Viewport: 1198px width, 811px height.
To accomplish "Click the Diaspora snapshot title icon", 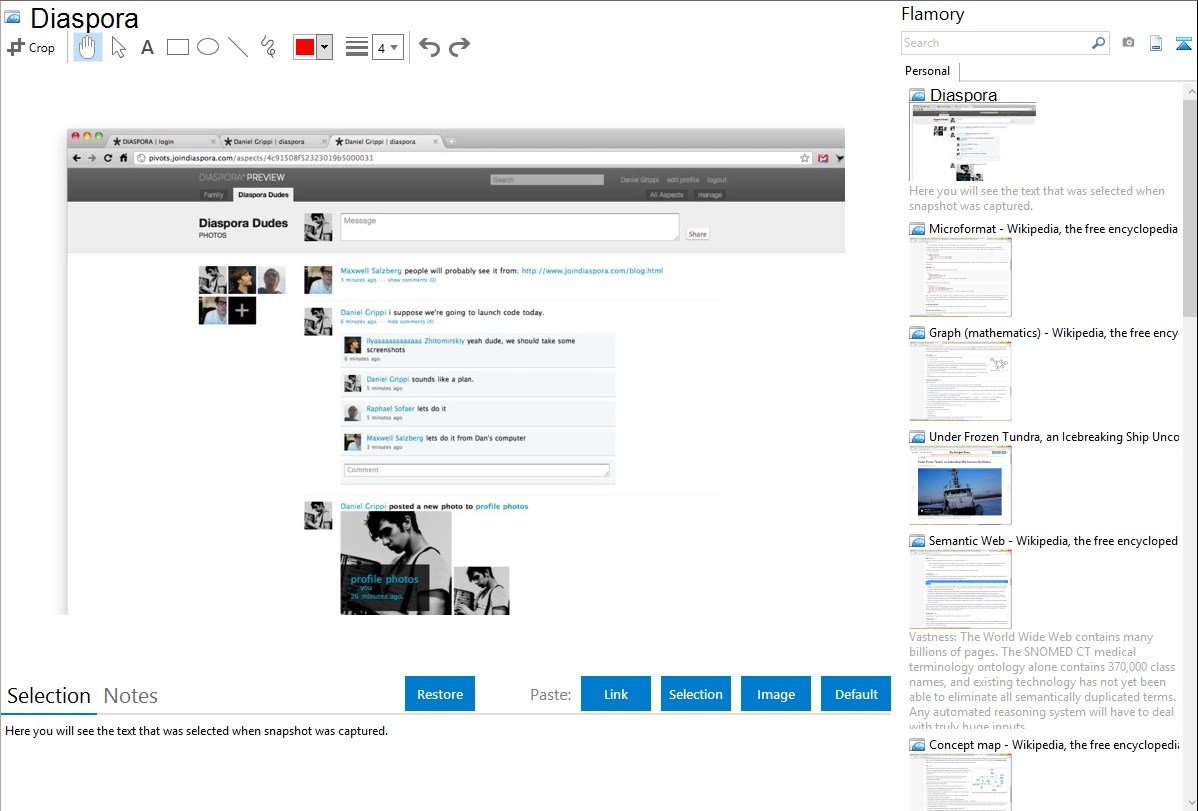I will point(12,17).
